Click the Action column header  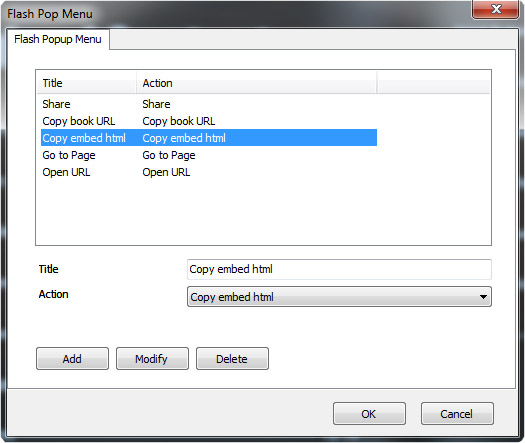256,83
